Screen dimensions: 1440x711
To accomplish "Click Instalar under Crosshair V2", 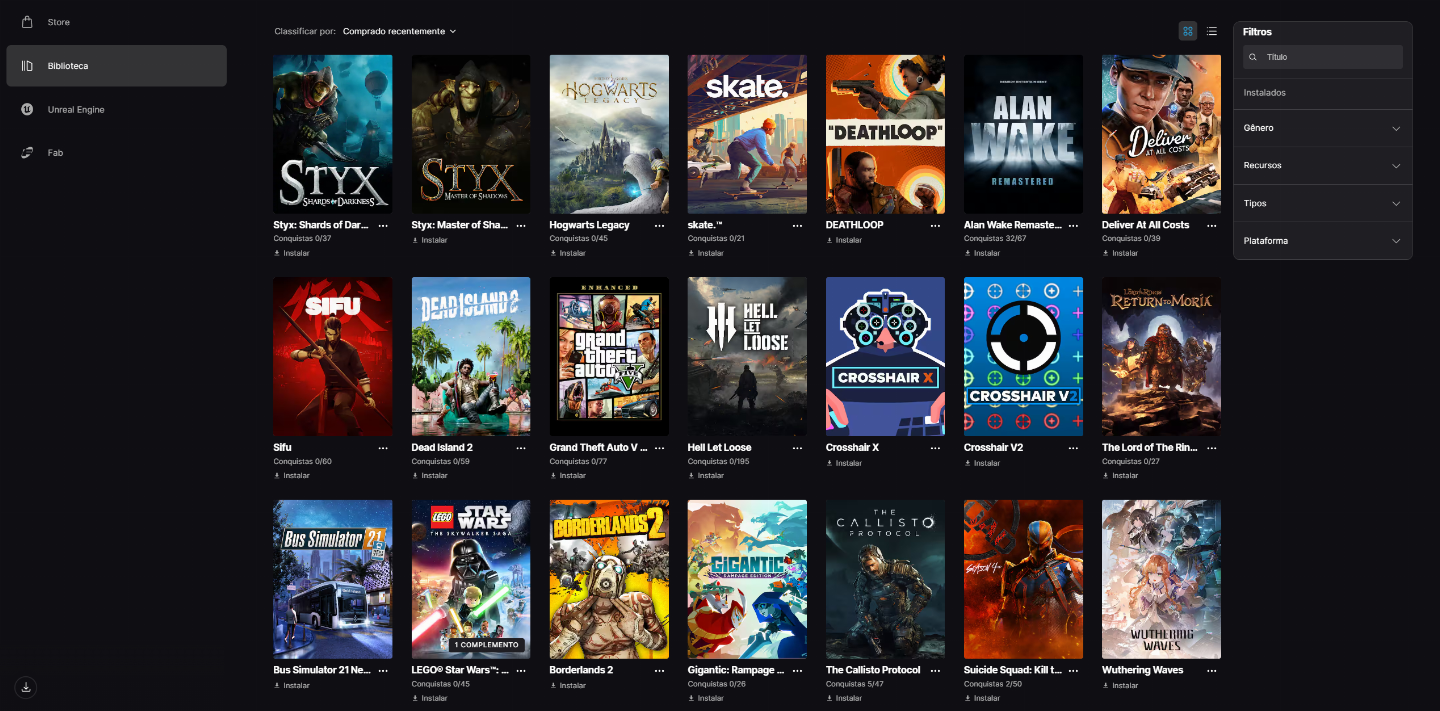I will tap(982, 463).
